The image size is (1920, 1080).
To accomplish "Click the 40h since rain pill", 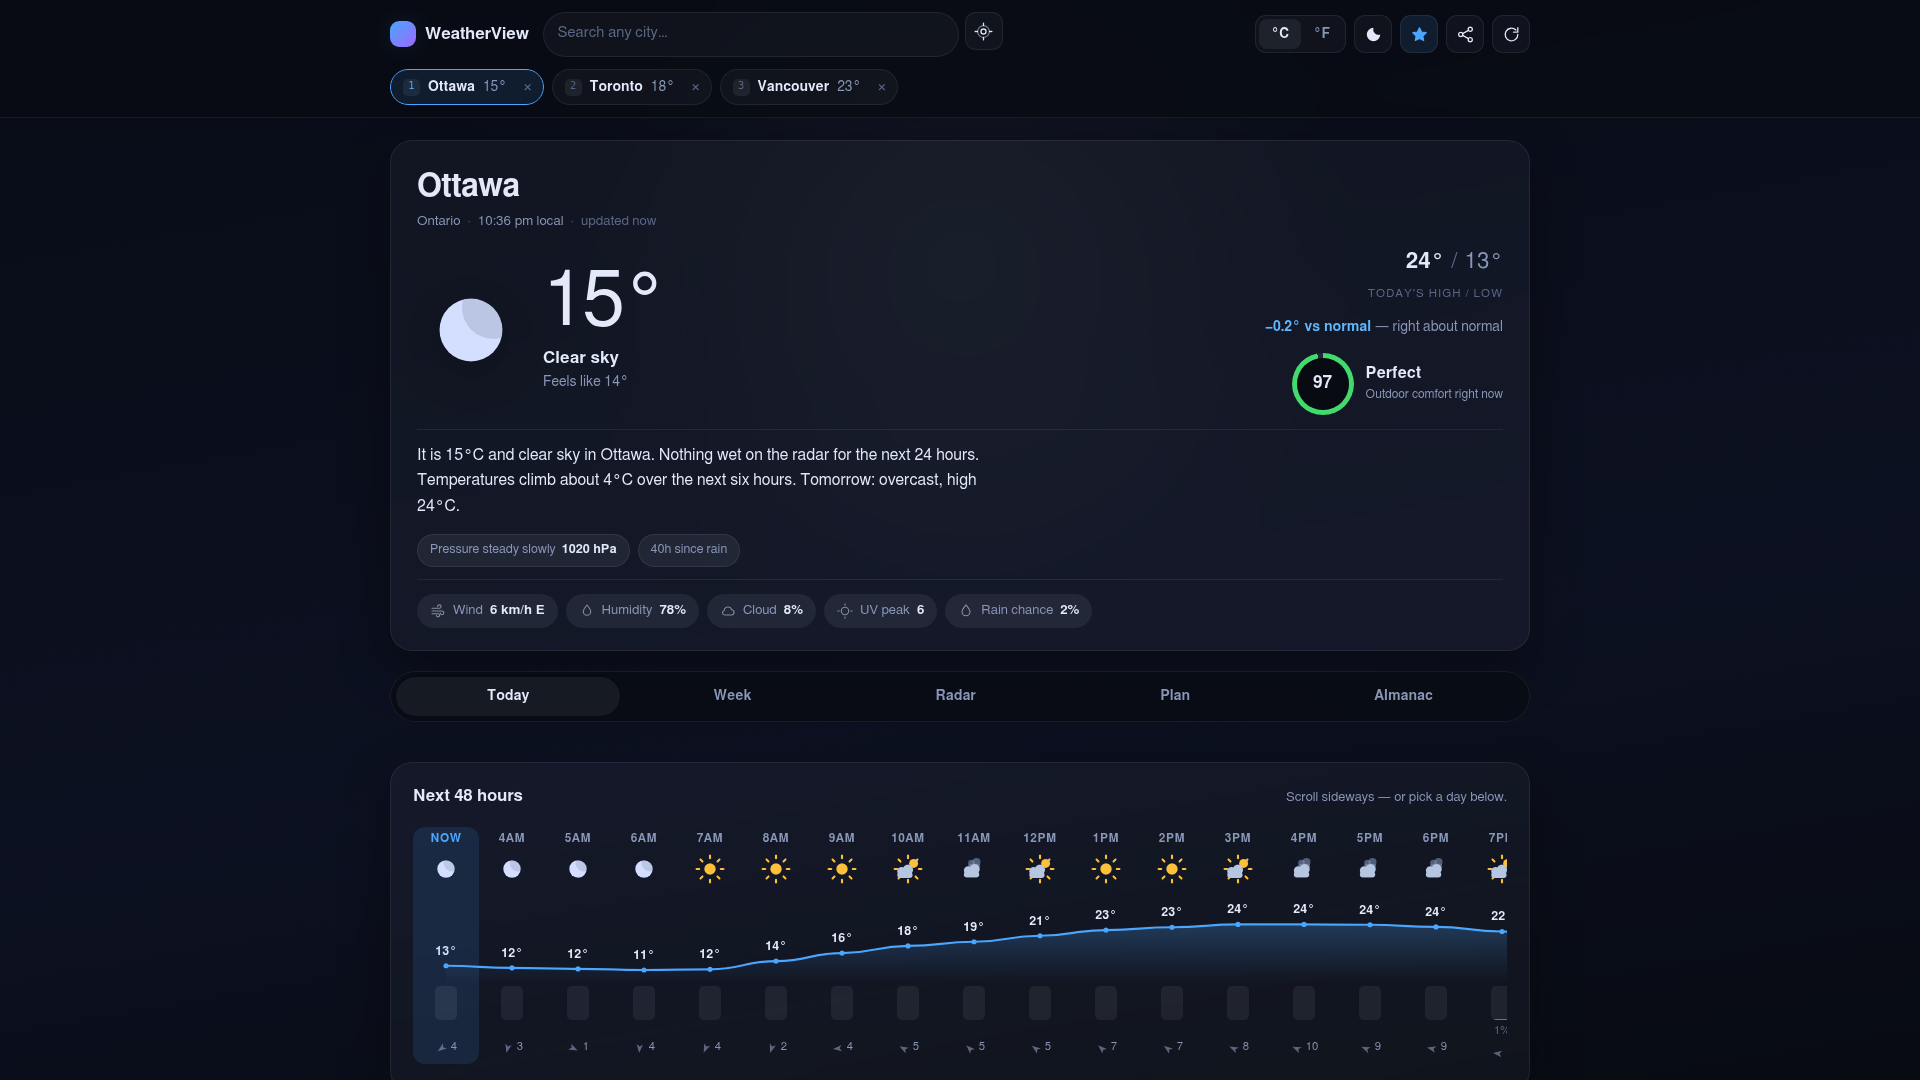I will [x=689, y=550].
